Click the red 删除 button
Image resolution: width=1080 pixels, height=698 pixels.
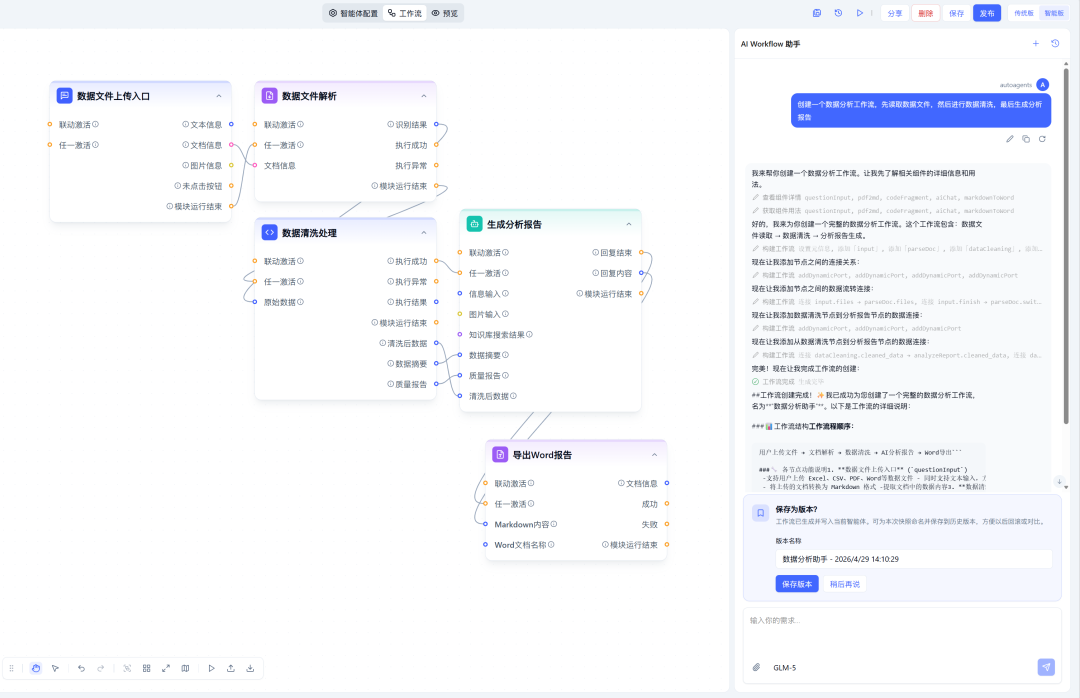pos(926,13)
